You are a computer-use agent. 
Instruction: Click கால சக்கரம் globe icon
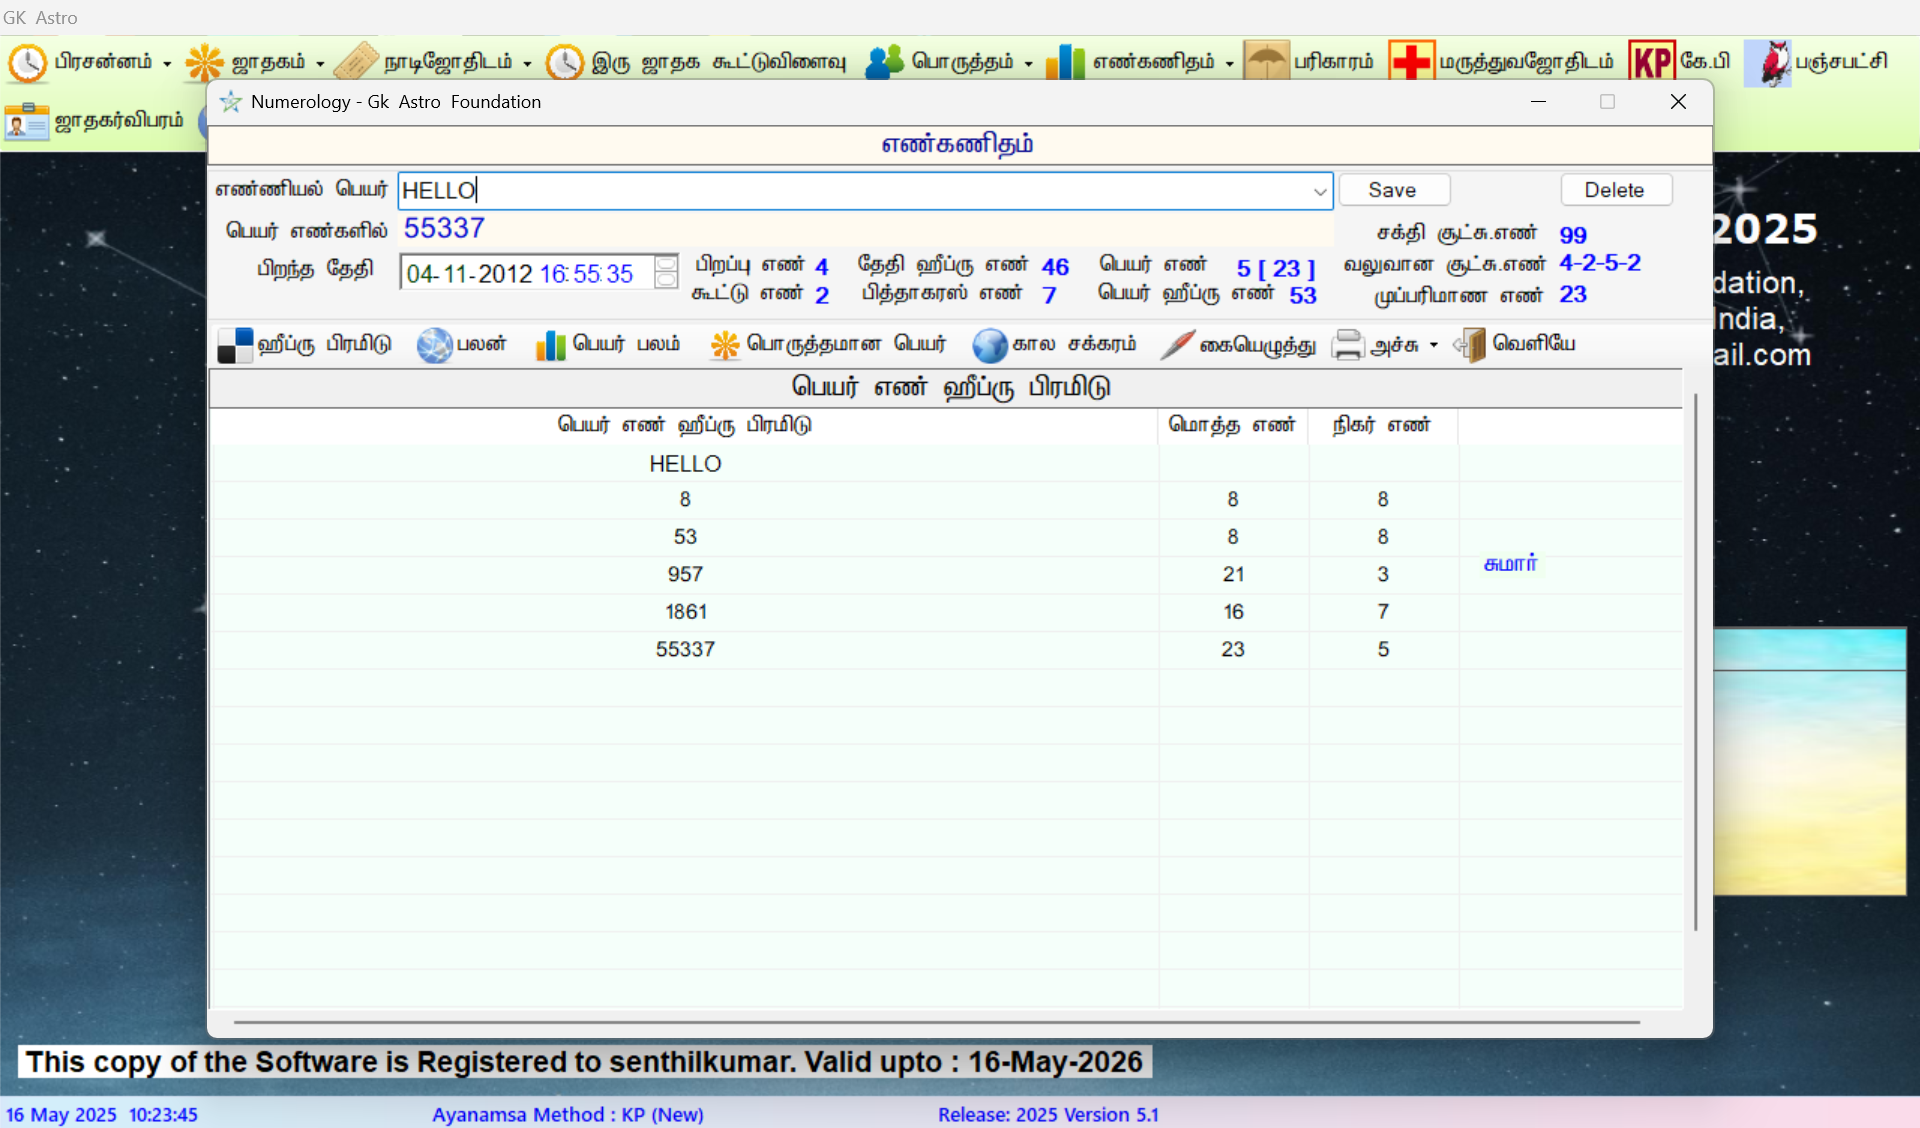point(990,345)
